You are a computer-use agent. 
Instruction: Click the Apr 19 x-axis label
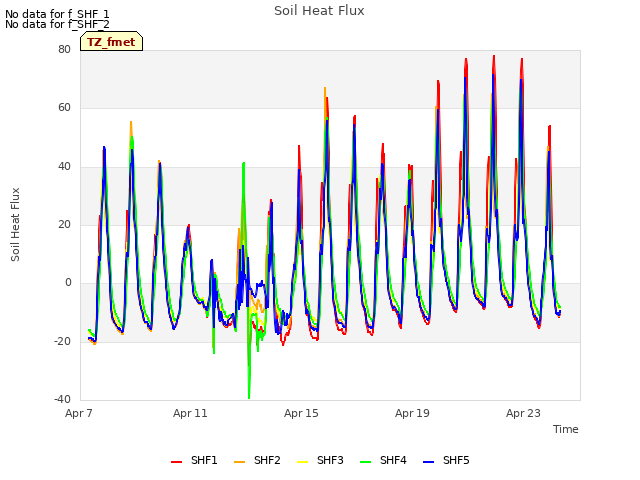click(x=412, y=413)
